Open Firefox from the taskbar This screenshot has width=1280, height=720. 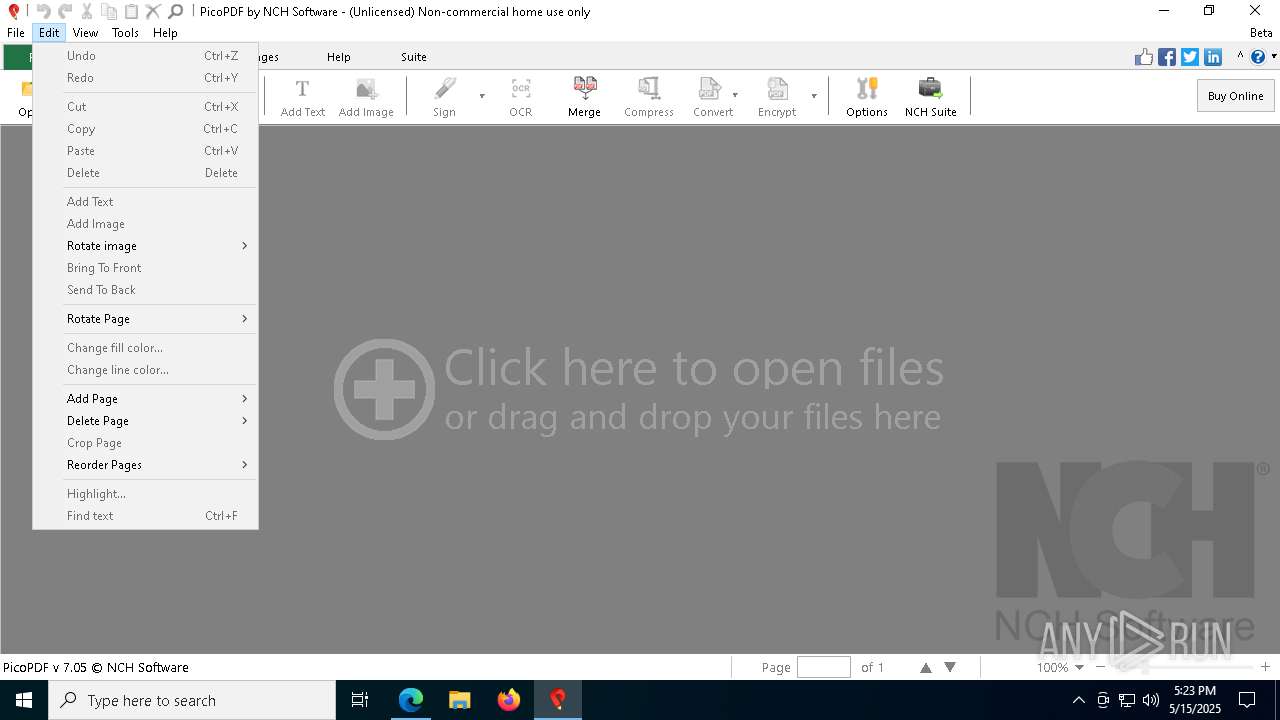point(508,700)
